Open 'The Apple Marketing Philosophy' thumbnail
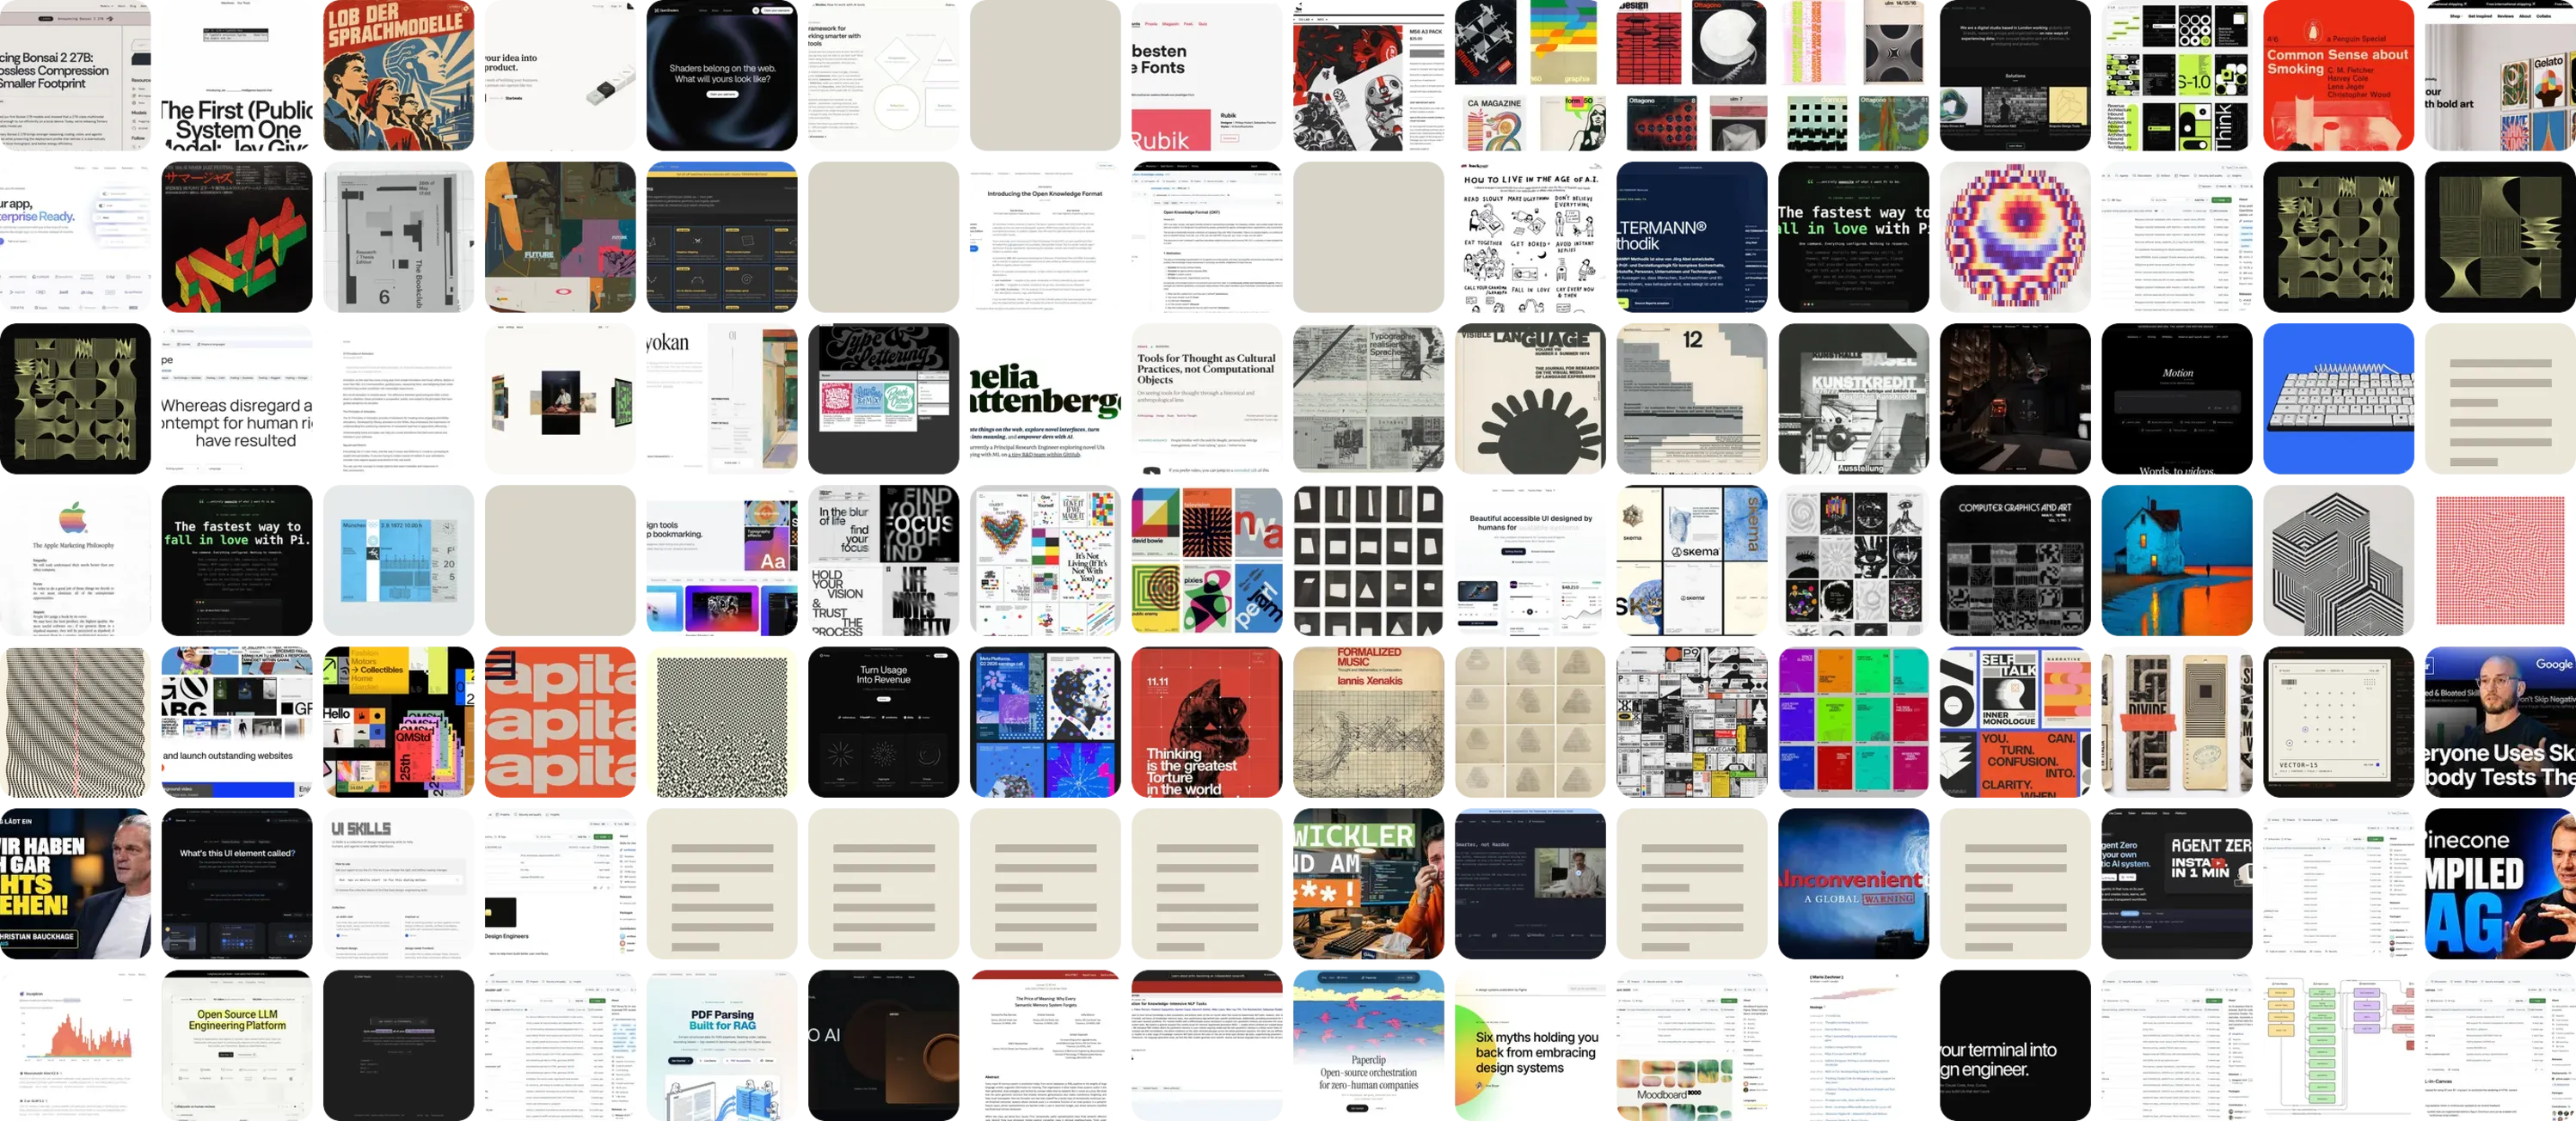 (75, 560)
